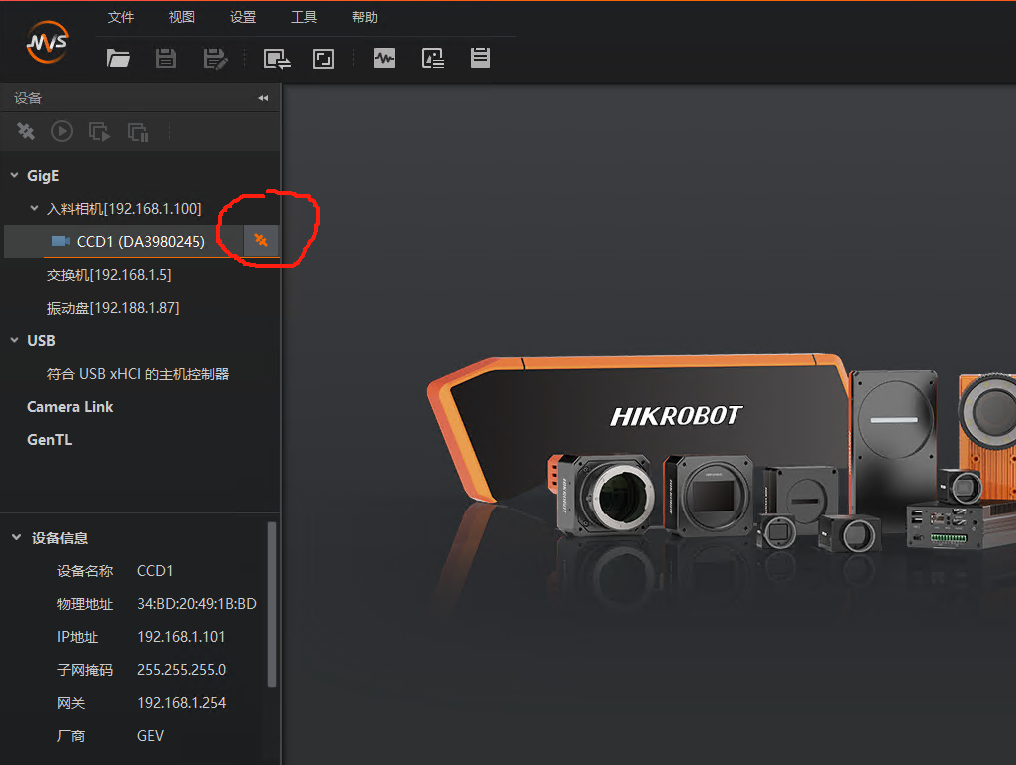Click the 设备 panel title
The image size is (1016, 765).
tap(28, 98)
